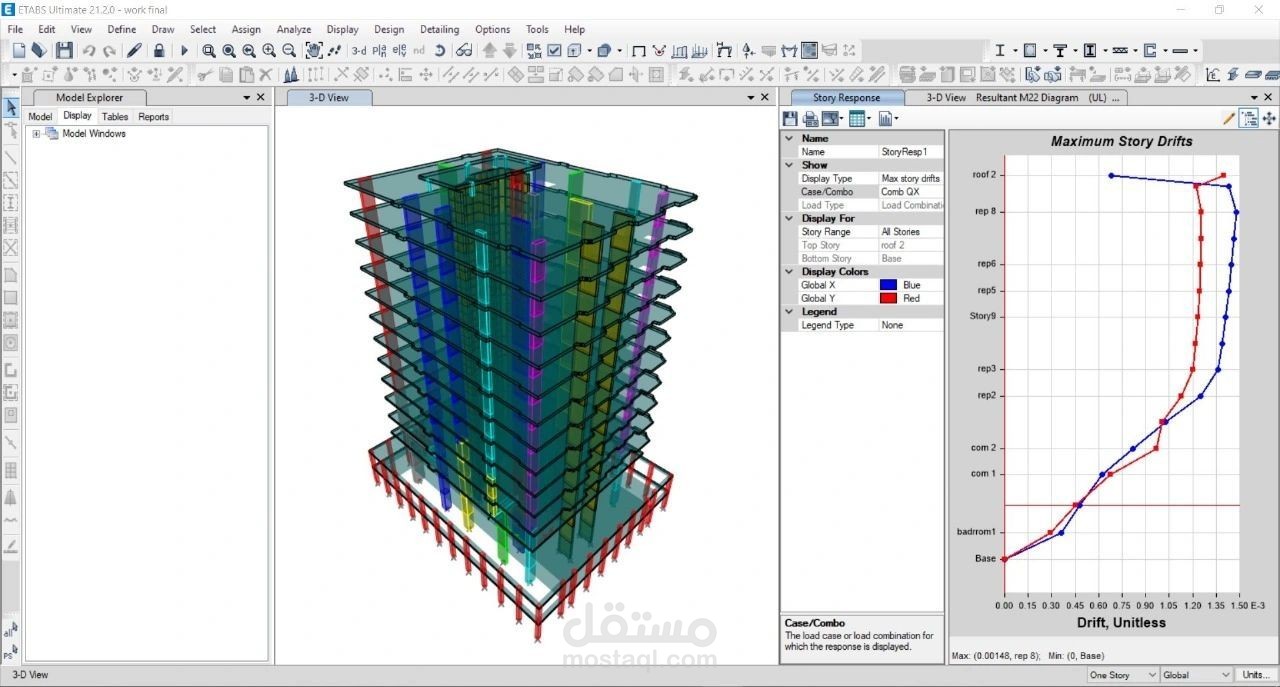This screenshot has height=687, width=1280.
Task: Open Set Display Options checkbox icon
Action: 555,50
